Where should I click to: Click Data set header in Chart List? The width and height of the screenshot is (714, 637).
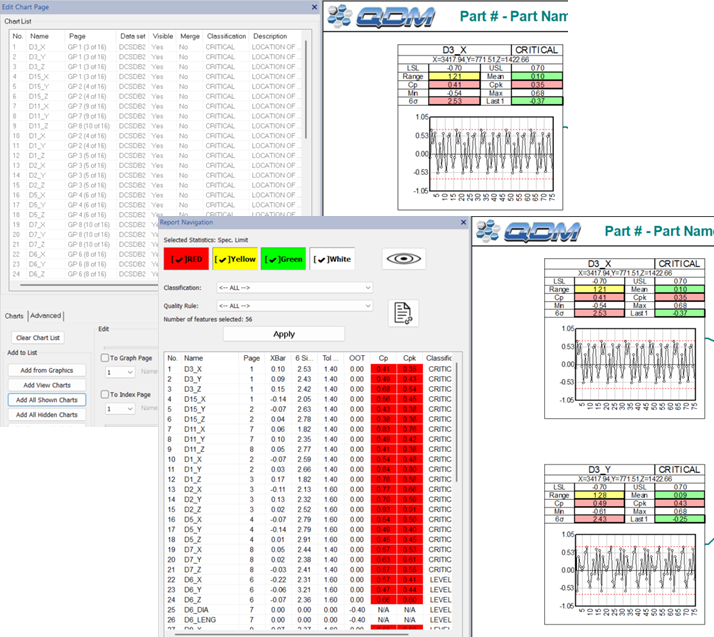coord(133,36)
